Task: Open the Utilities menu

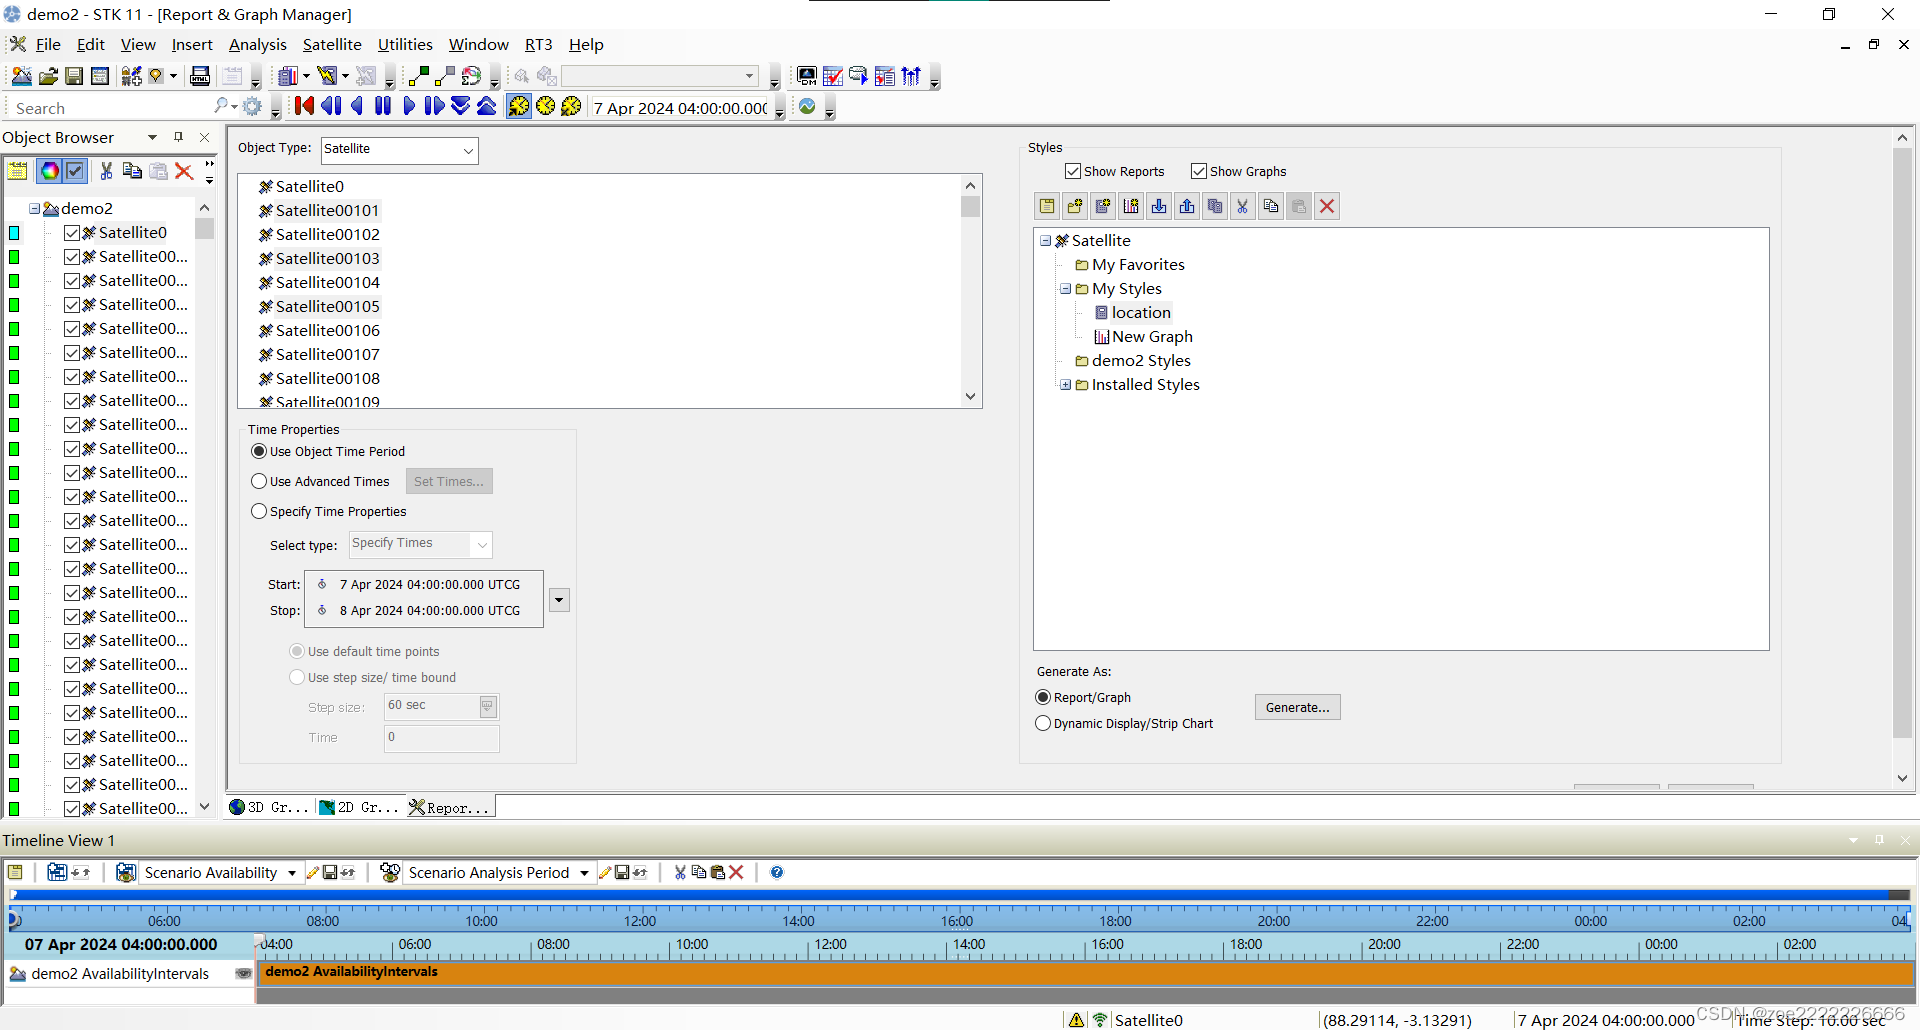Action: 405,44
